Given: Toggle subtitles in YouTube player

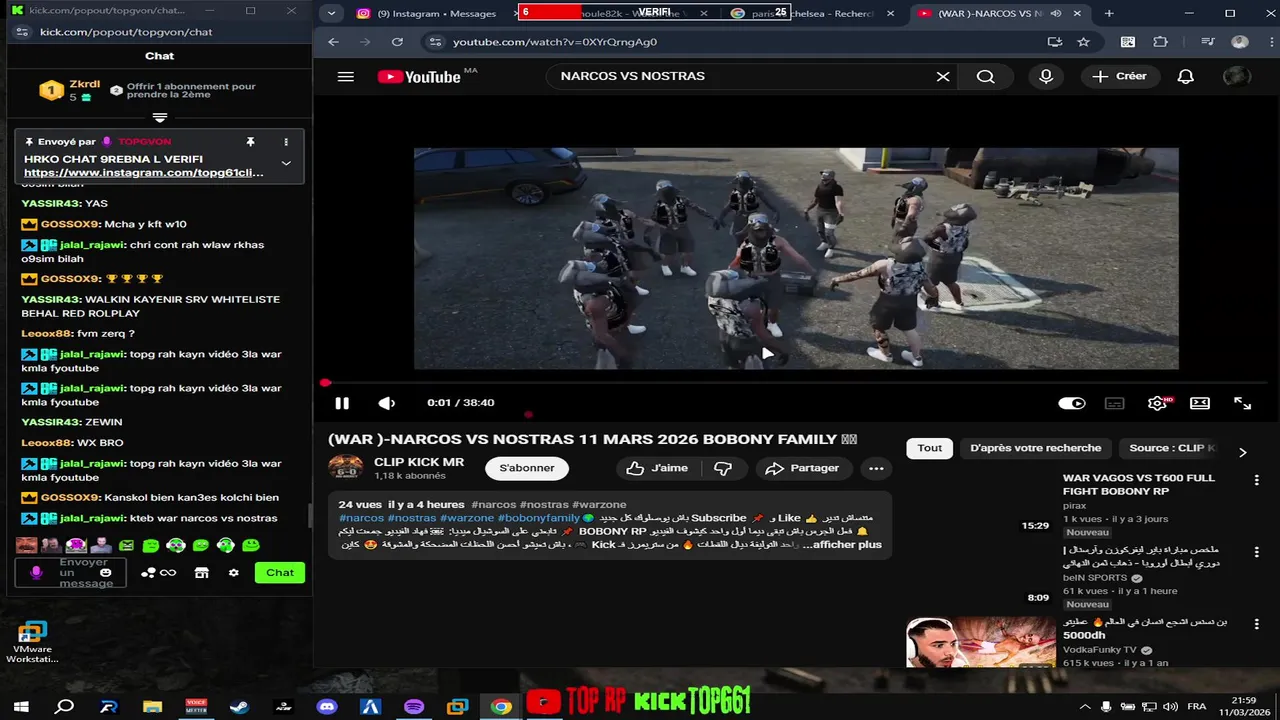Looking at the screenshot, I should [x=1114, y=403].
